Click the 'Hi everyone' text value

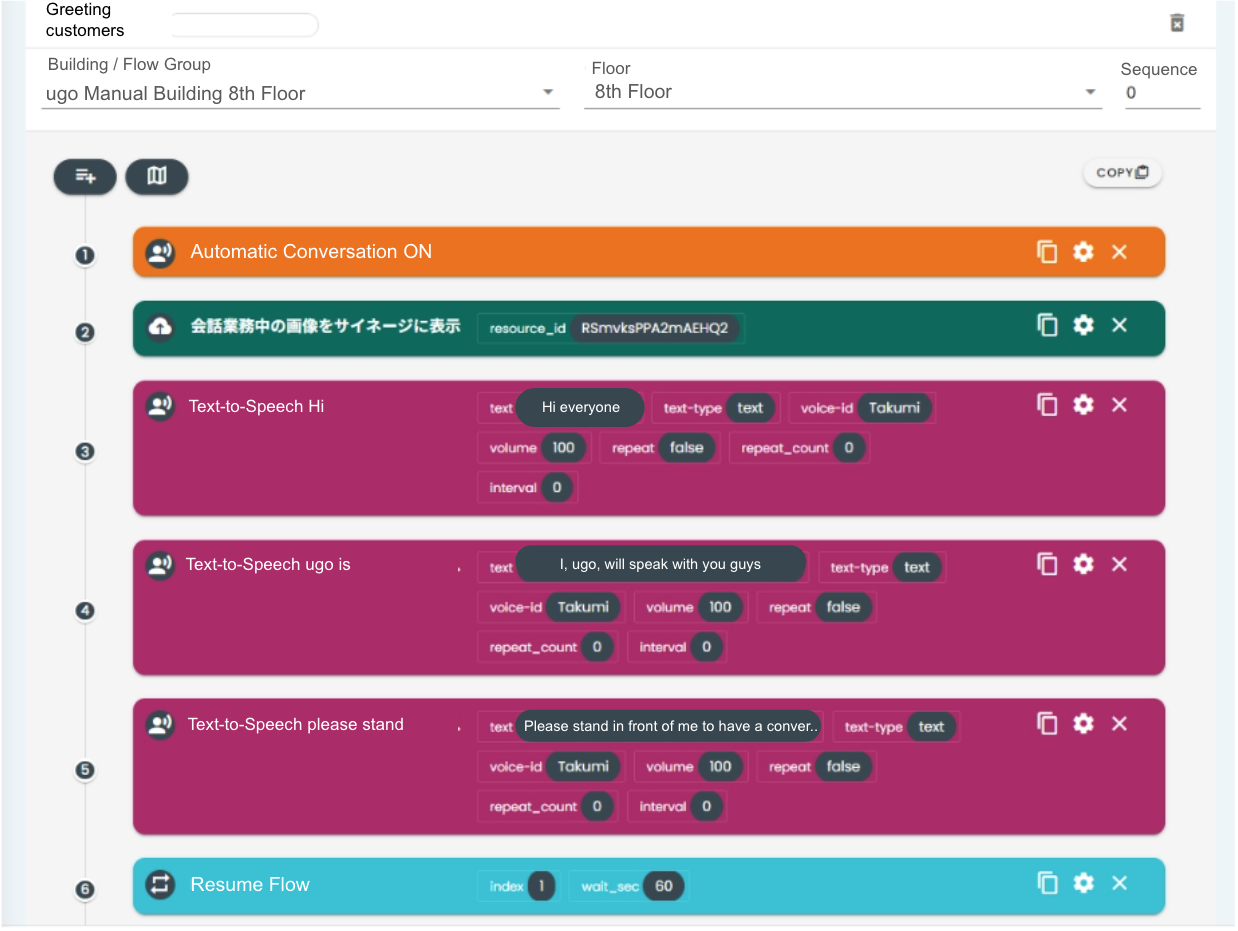[580, 407]
